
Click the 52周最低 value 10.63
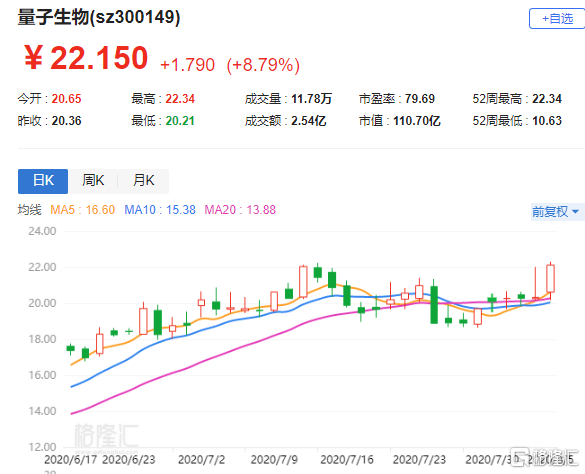(547, 121)
